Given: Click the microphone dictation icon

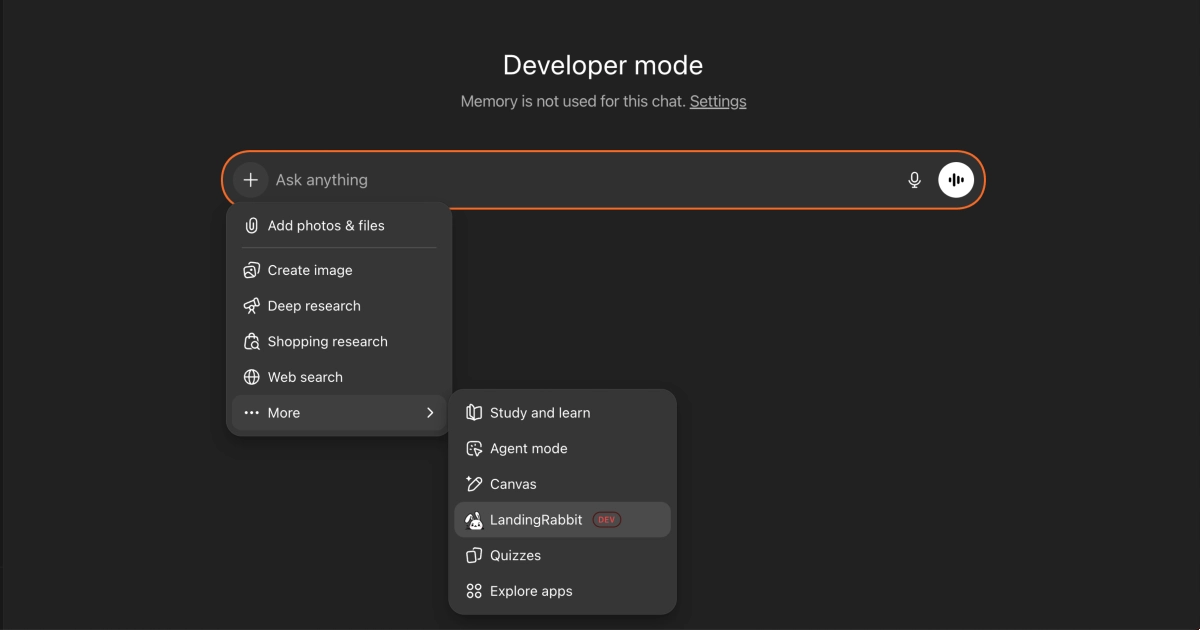Looking at the screenshot, I should tap(914, 180).
